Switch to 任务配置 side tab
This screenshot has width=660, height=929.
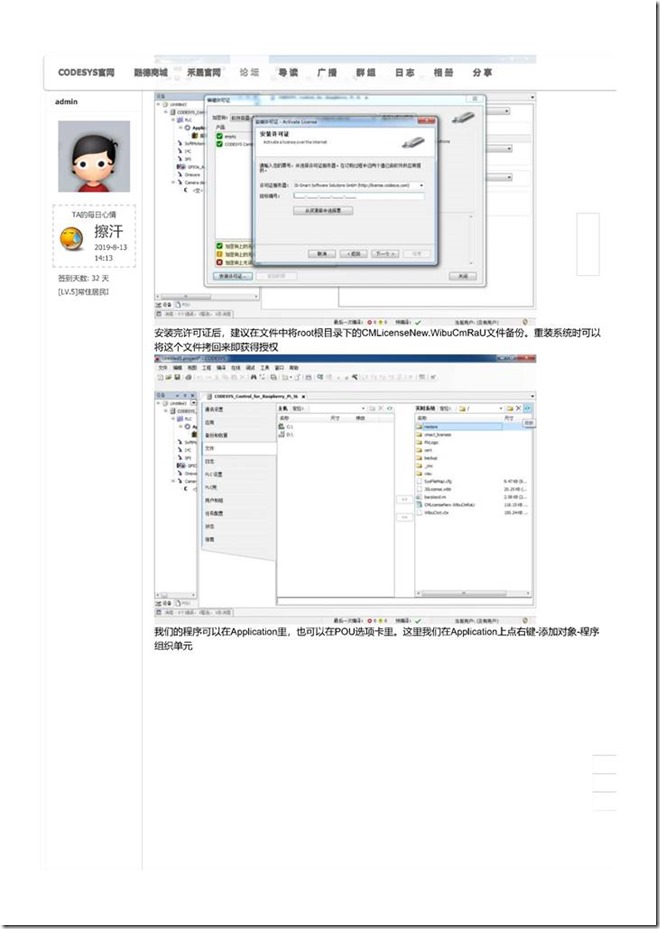pyautogui.click(x=238, y=513)
